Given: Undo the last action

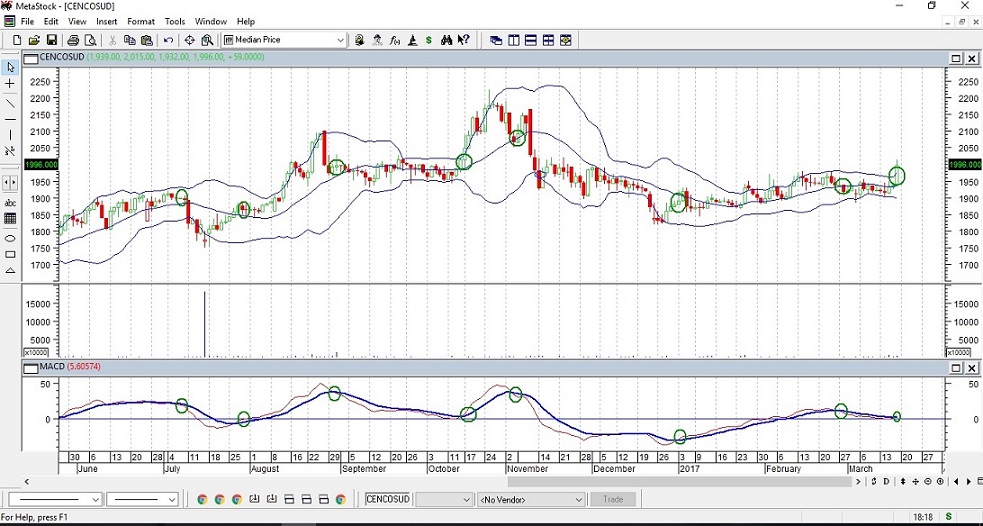Looking at the screenshot, I should (x=168, y=40).
